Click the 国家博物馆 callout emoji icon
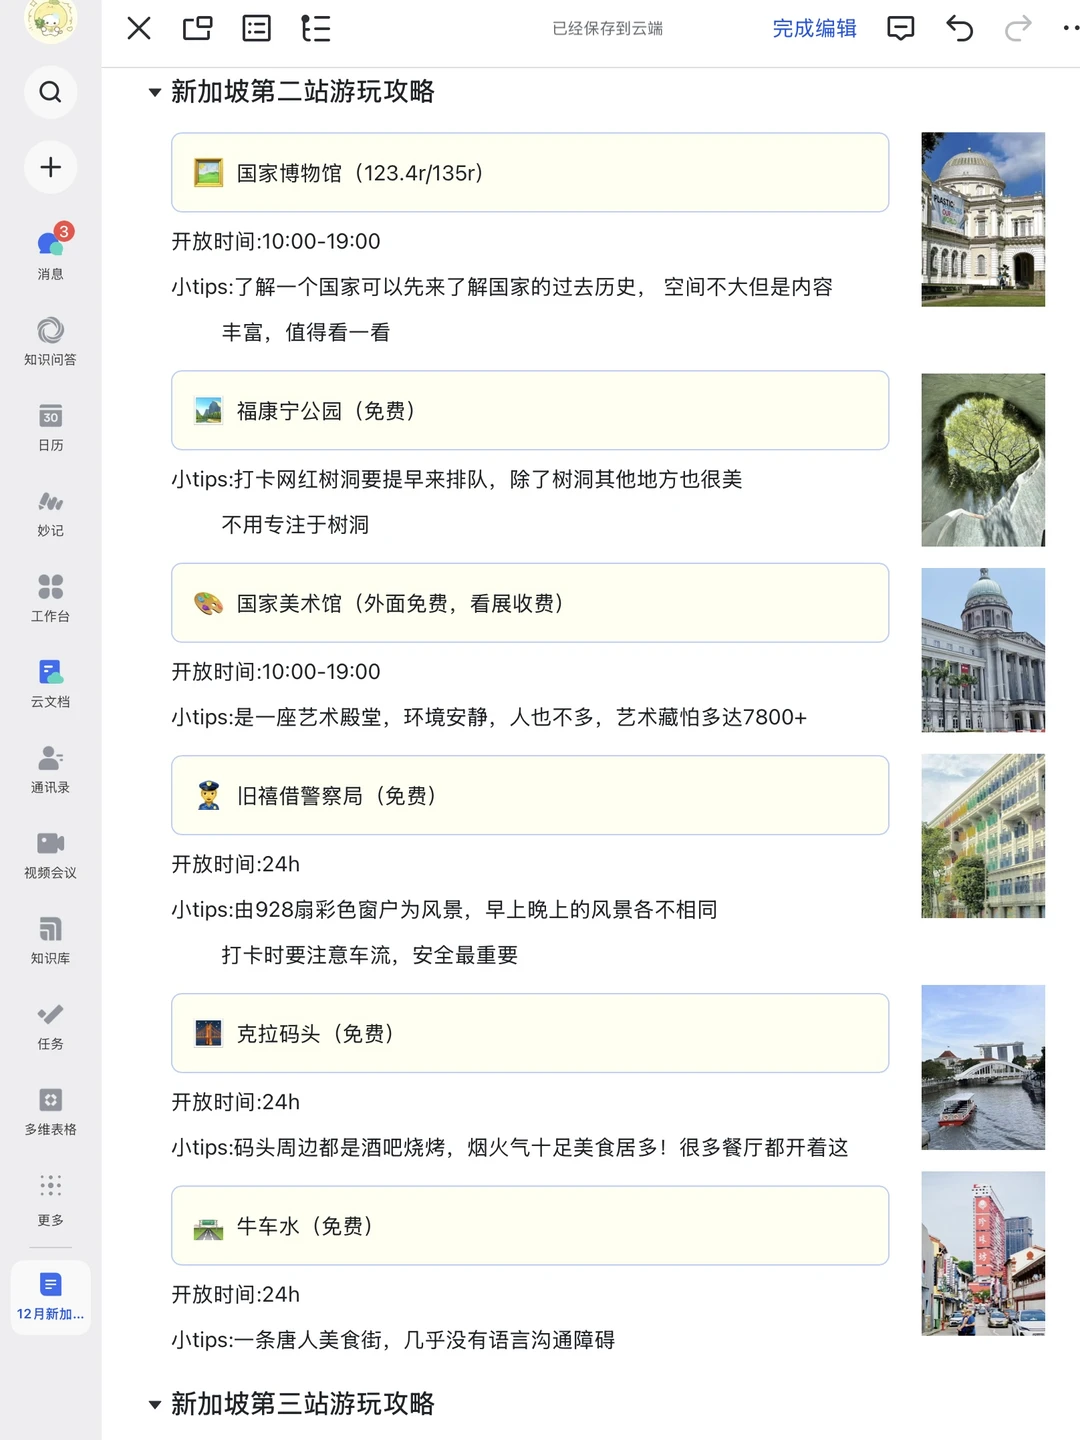The height and width of the screenshot is (1440, 1080). 208,173
